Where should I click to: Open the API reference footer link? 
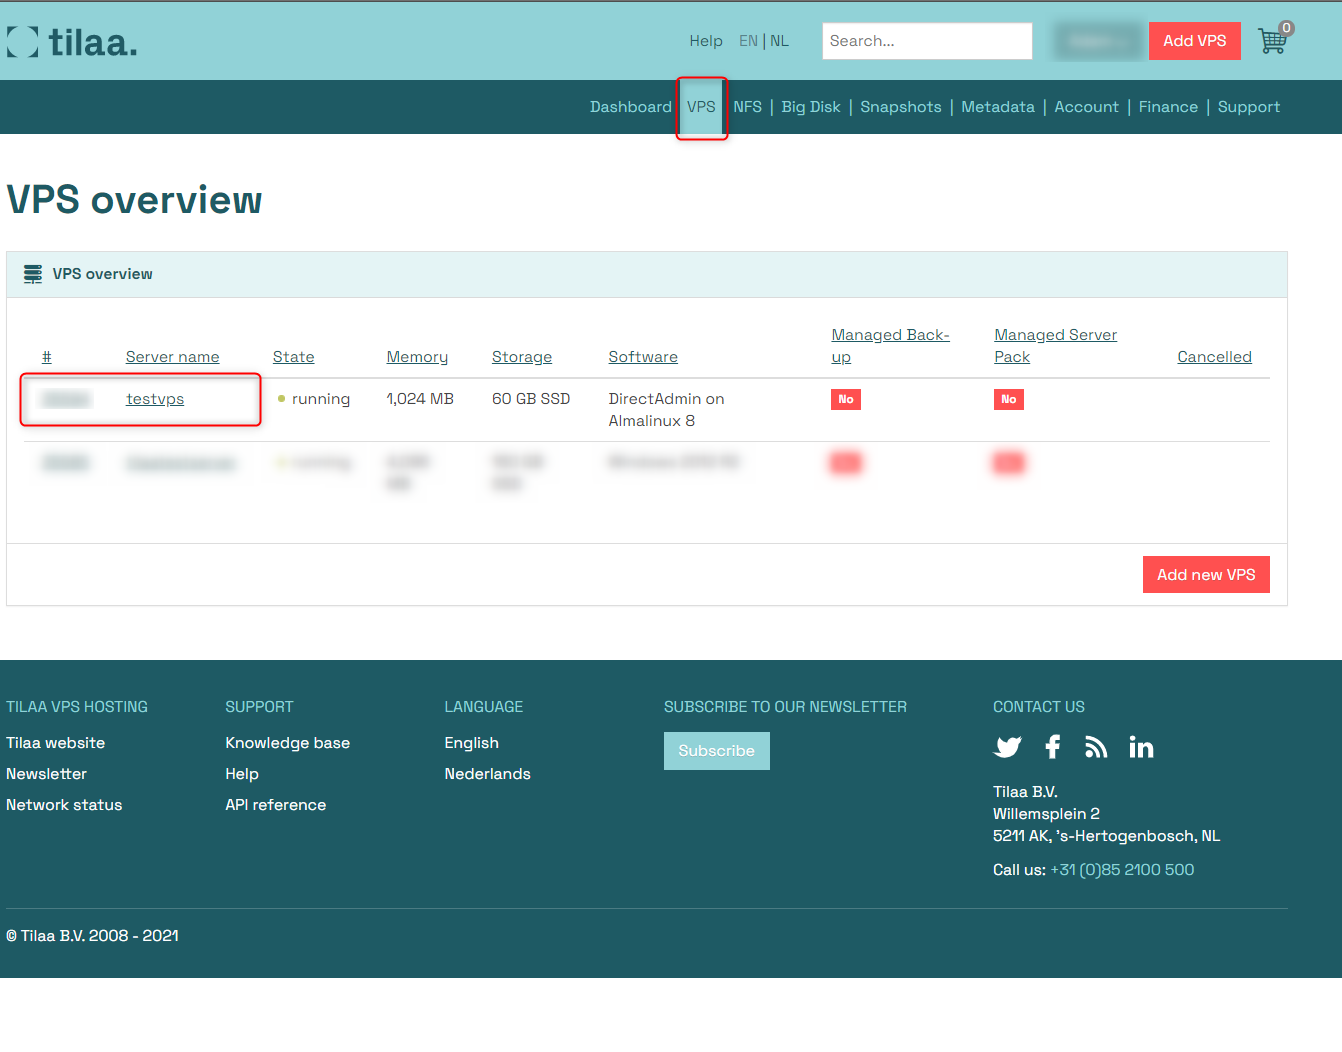[x=275, y=805]
